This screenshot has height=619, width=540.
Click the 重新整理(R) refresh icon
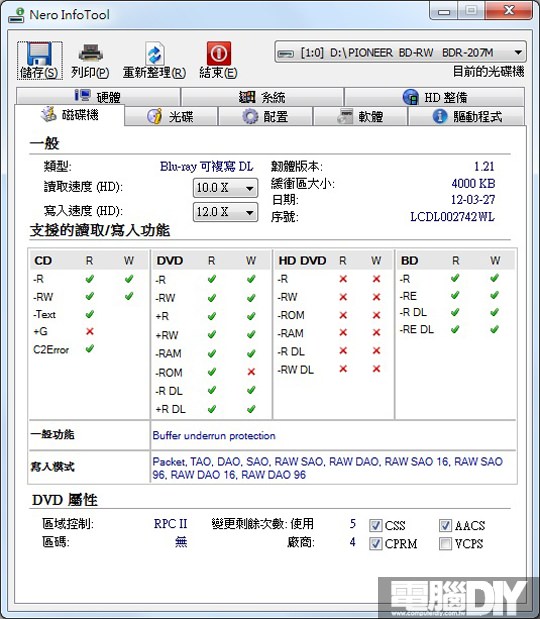154,53
